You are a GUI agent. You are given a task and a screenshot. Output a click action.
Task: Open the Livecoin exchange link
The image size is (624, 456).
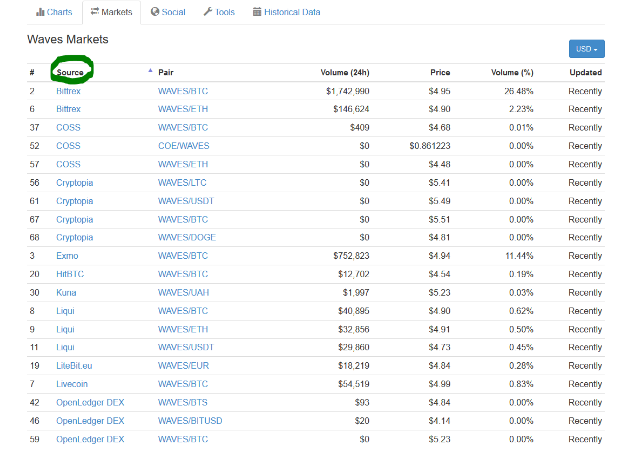point(72,384)
